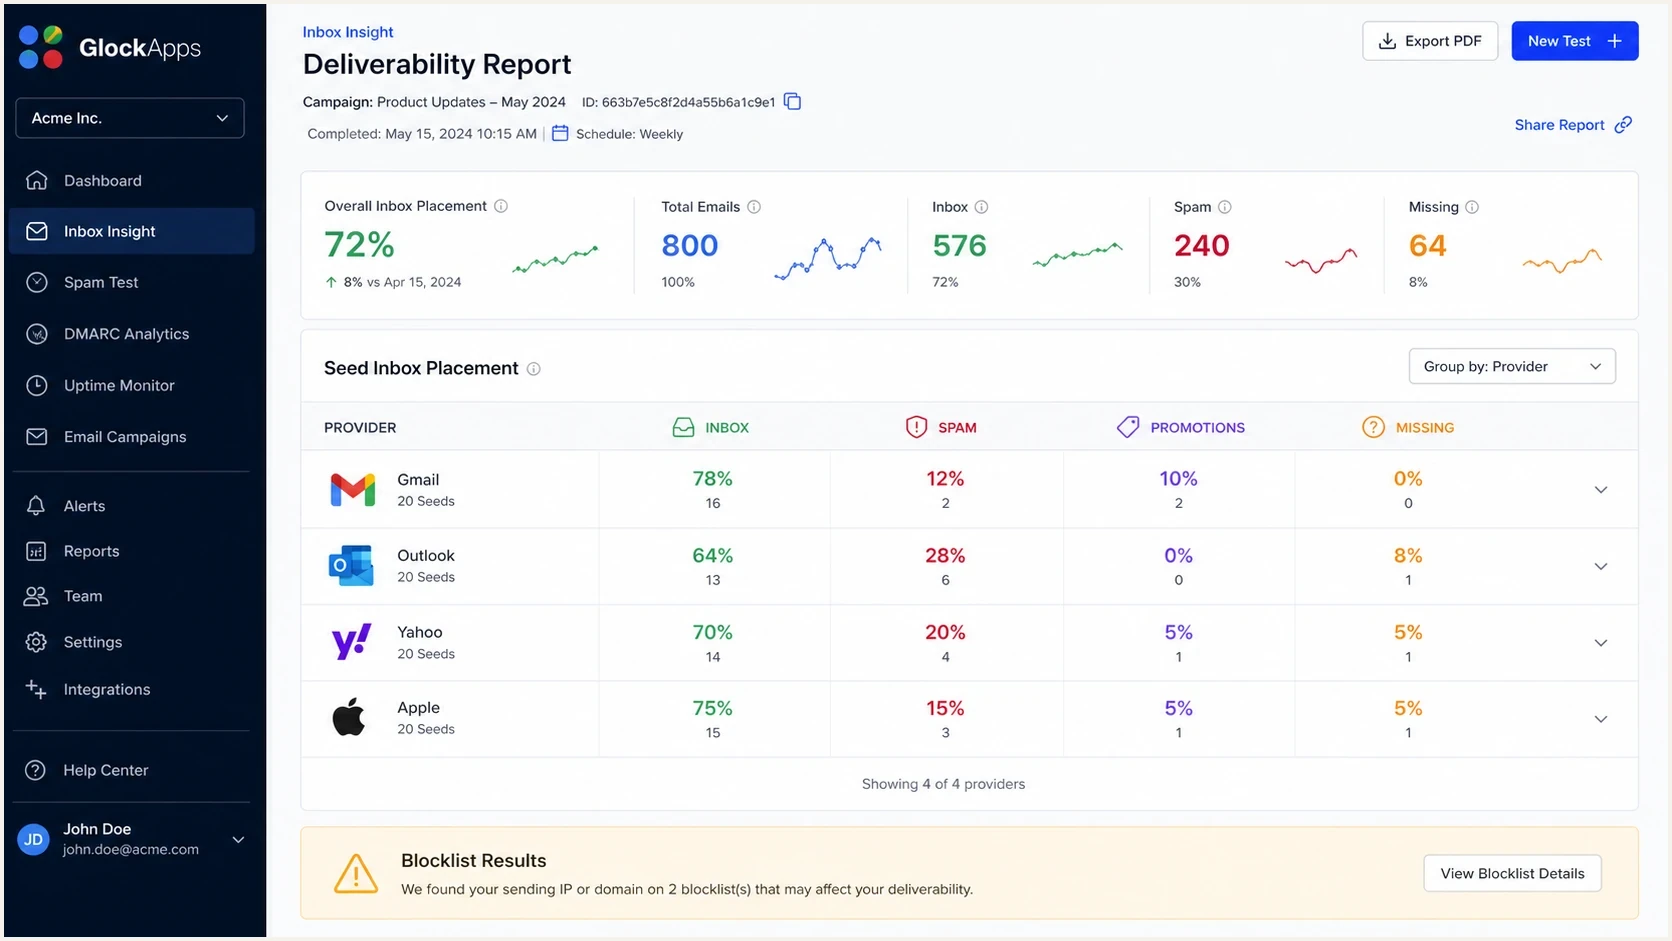Click info icon next to Seed Inbox Placement
This screenshot has width=1672, height=941.
[534, 369]
